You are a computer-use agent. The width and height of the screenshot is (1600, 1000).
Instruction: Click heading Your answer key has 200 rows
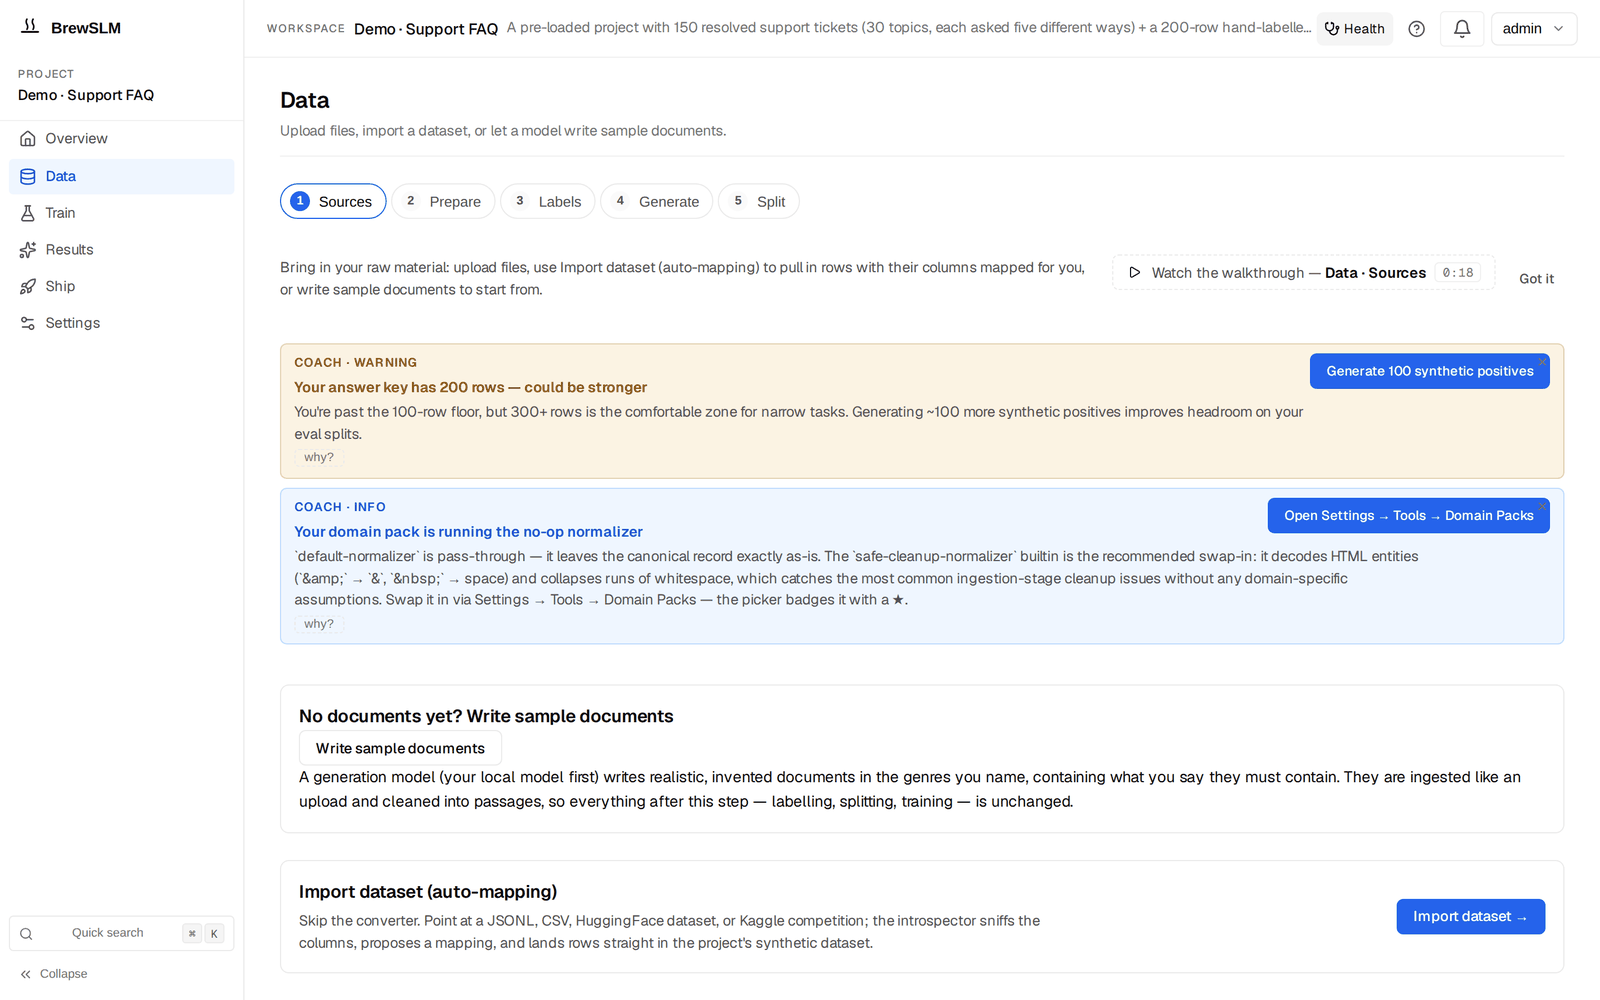[470, 387]
